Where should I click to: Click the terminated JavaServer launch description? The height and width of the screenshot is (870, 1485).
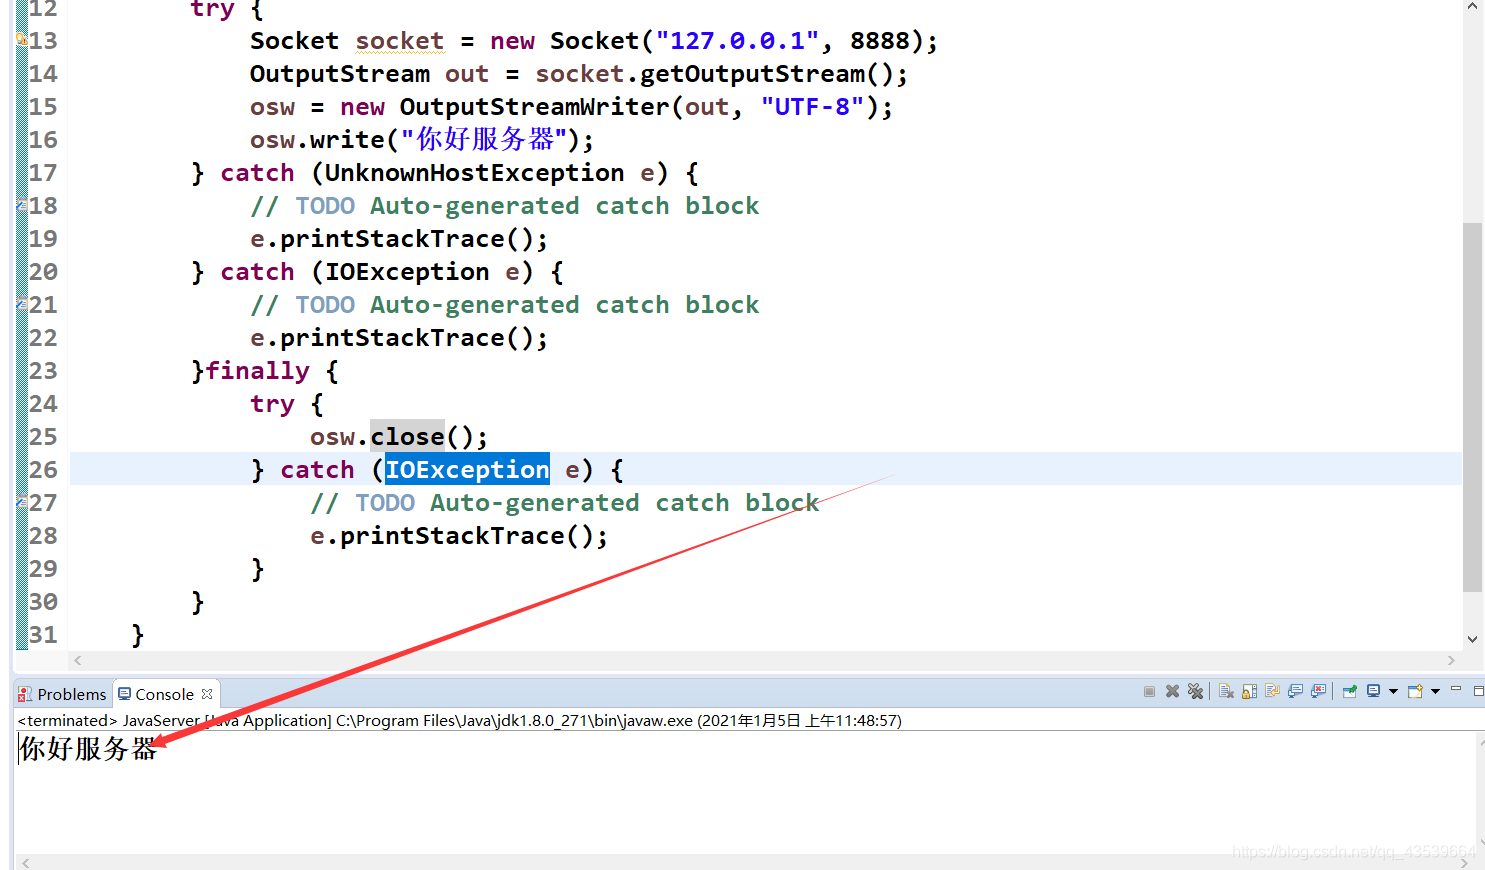coord(459,720)
